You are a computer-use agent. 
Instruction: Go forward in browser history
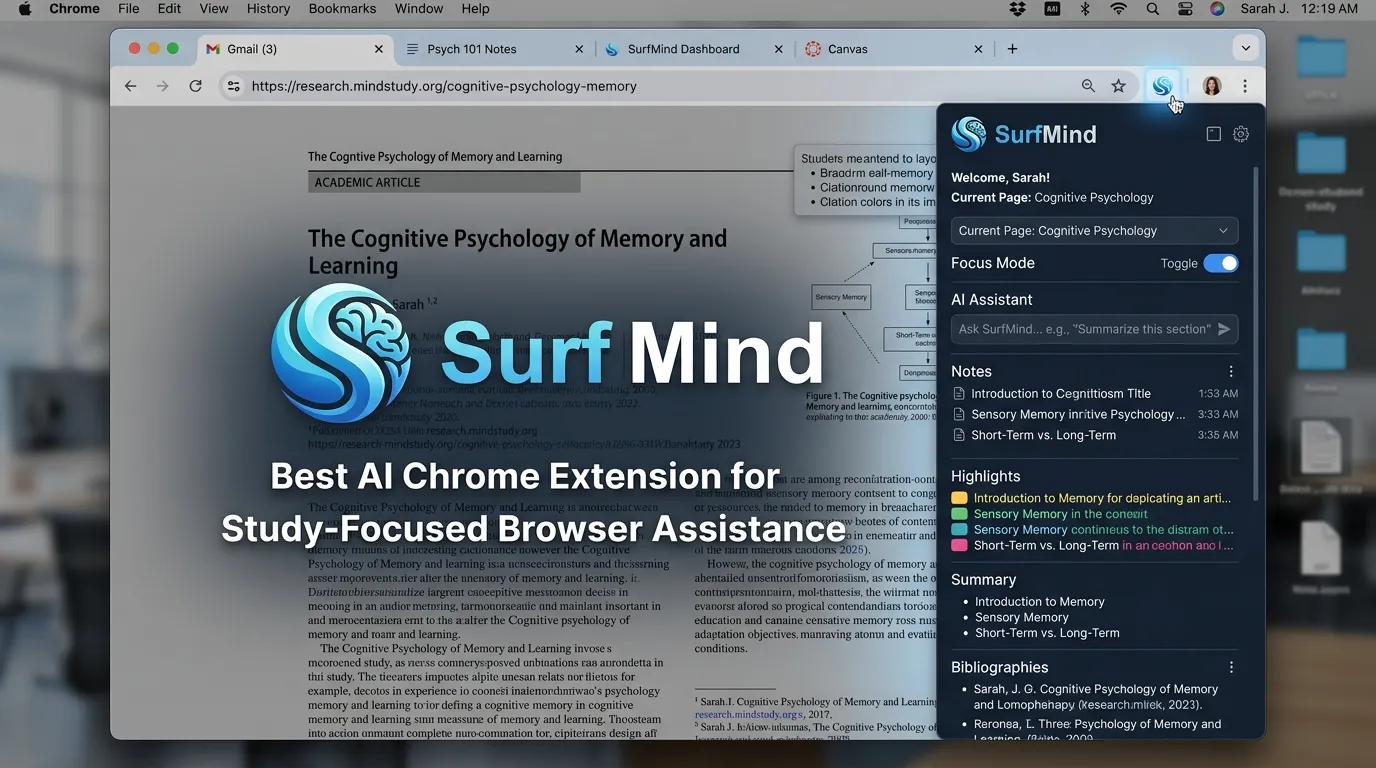point(163,86)
